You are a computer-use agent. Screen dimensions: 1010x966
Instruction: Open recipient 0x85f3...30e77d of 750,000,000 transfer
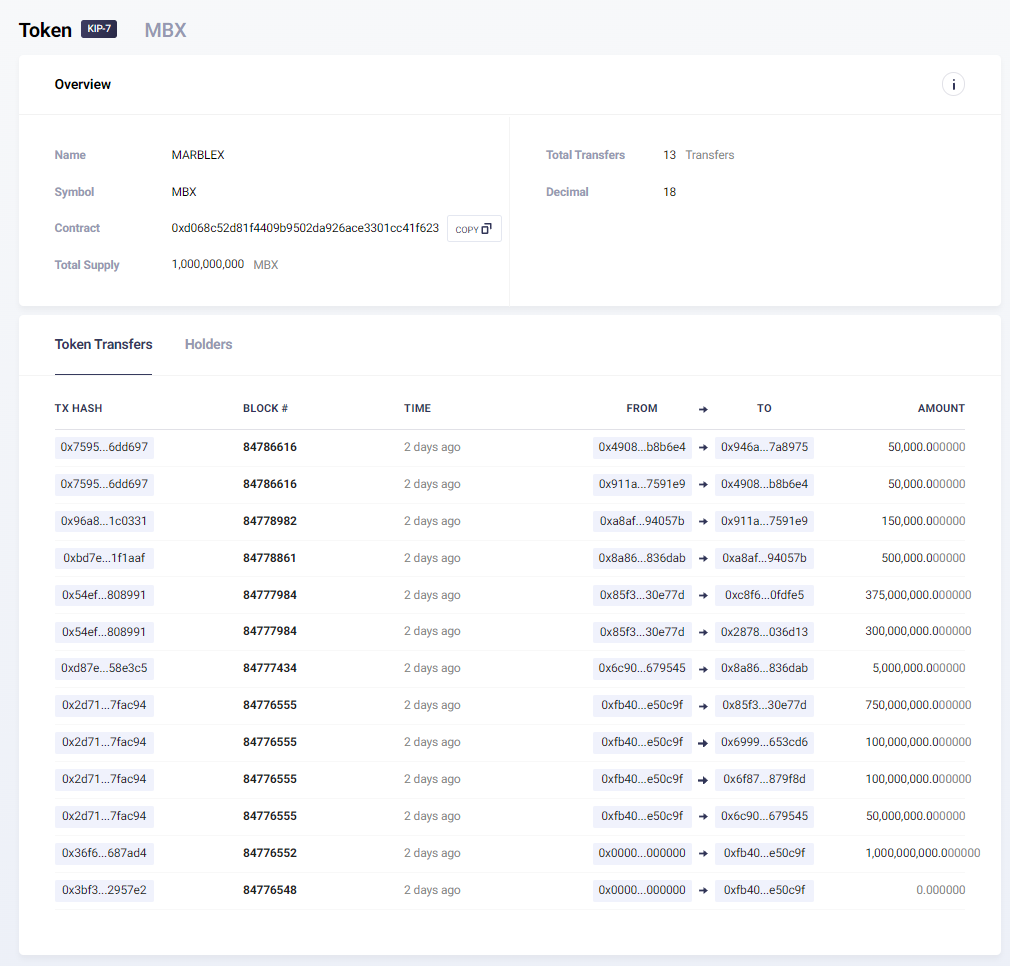click(x=764, y=705)
